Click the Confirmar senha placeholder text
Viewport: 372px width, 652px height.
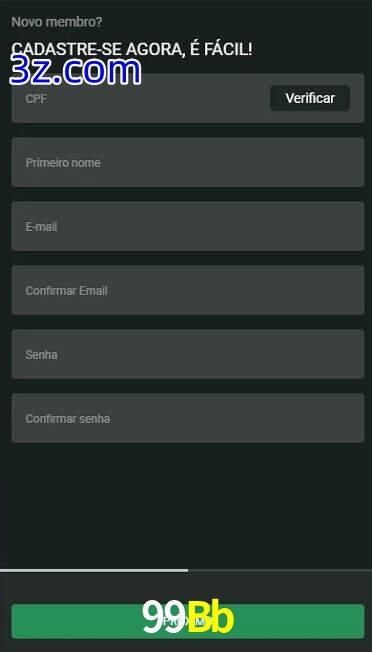68,419
